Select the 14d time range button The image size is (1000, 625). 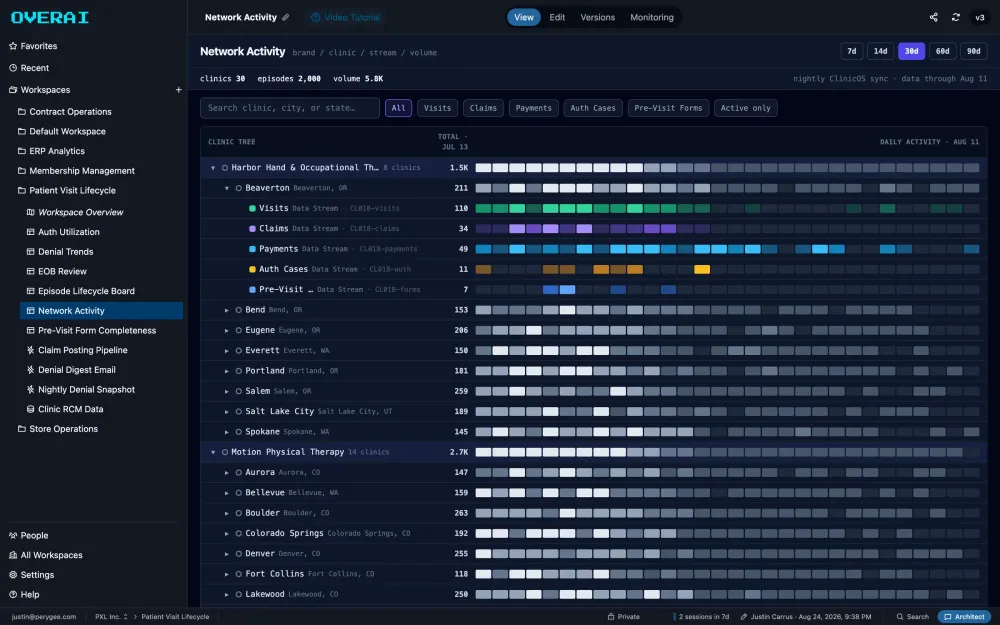pyautogui.click(x=881, y=51)
